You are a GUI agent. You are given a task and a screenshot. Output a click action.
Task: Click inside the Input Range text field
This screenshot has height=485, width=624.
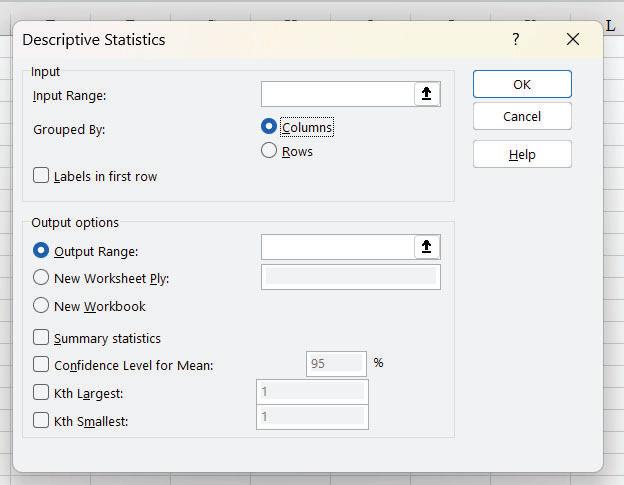(x=338, y=94)
